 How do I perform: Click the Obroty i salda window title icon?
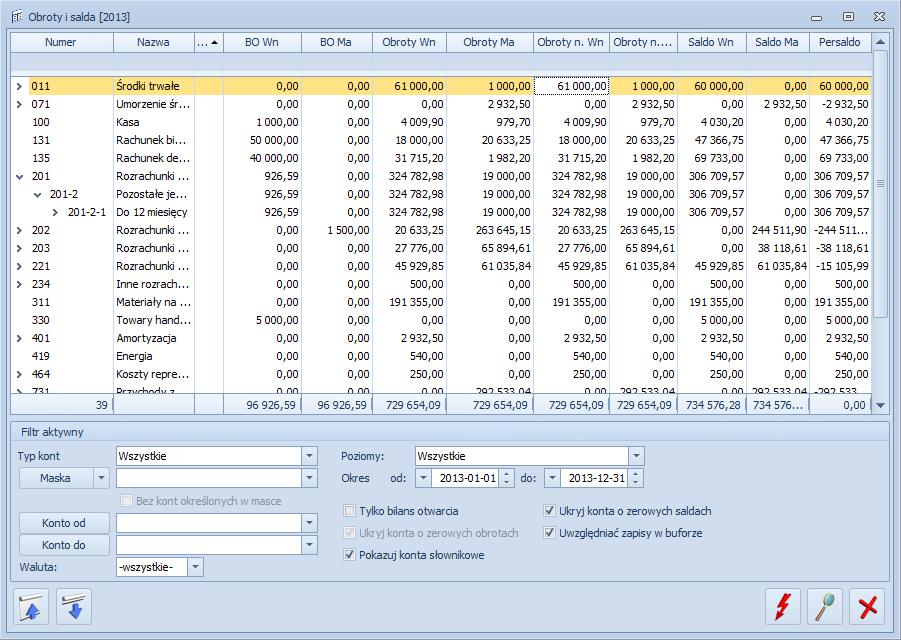click(17, 17)
